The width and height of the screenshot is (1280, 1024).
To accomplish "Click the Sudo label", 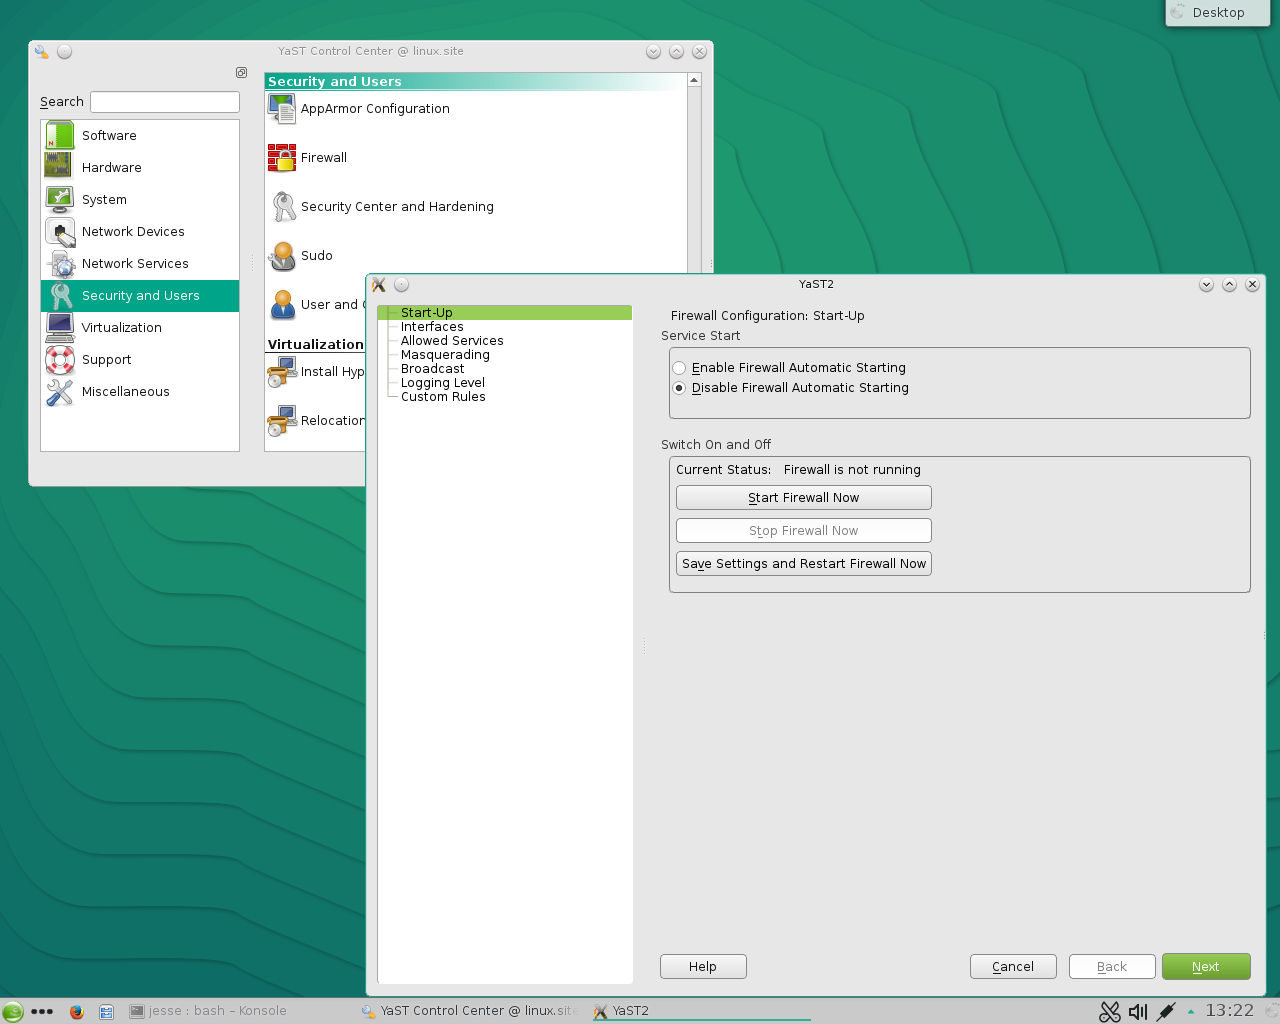I will pos(316,255).
